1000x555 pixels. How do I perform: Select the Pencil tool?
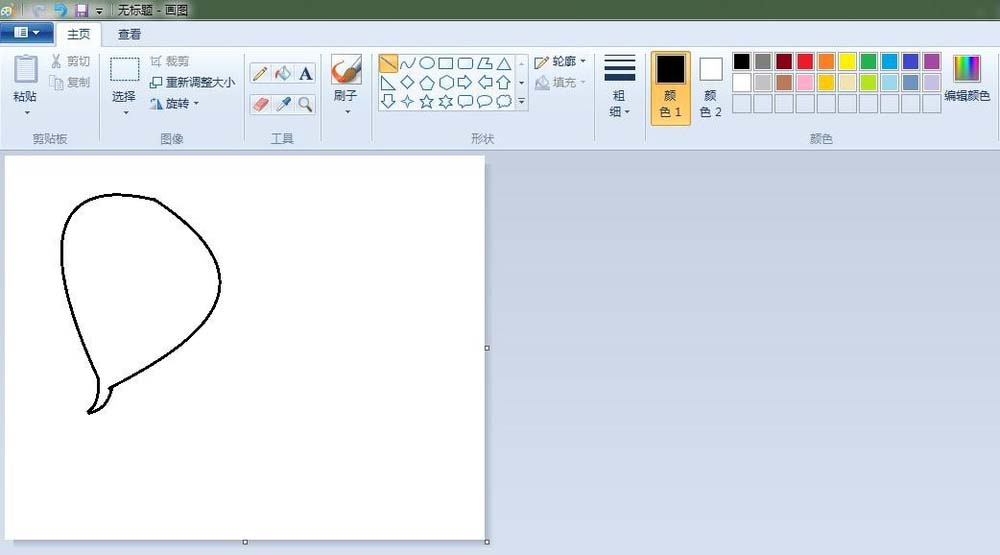pyautogui.click(x=260, y=73)
